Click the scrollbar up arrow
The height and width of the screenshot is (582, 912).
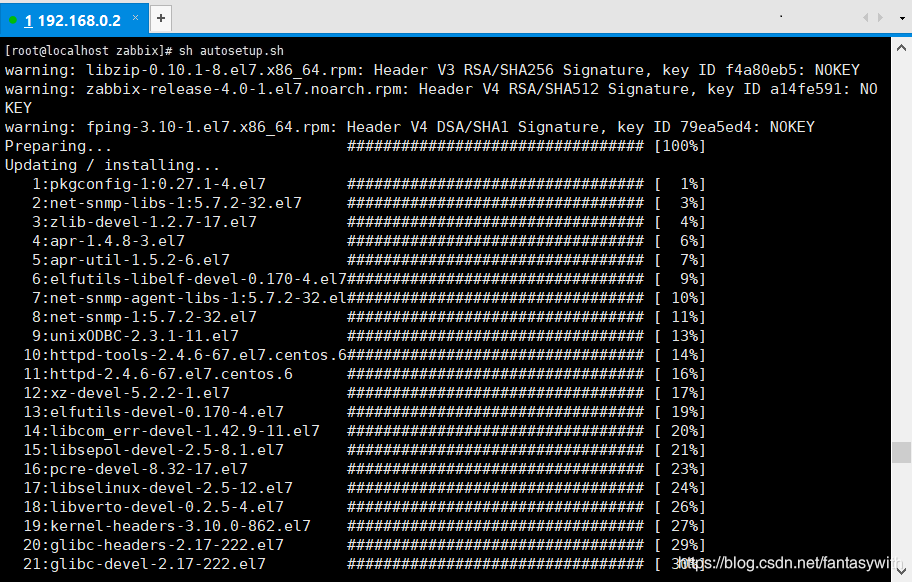(x=901, y=48)
